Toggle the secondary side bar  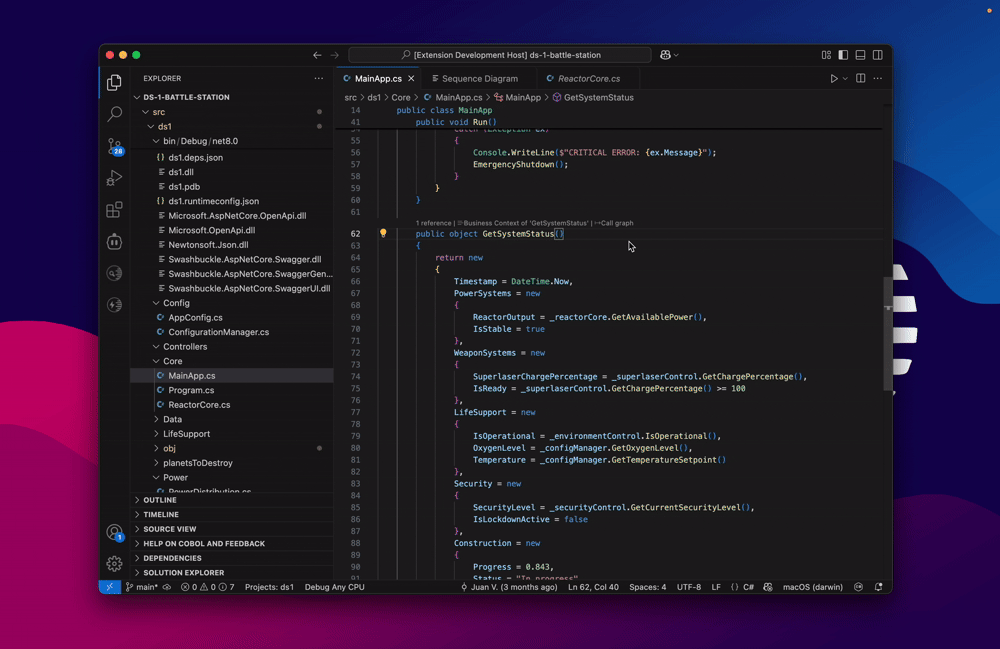click(x=877, y=55)
